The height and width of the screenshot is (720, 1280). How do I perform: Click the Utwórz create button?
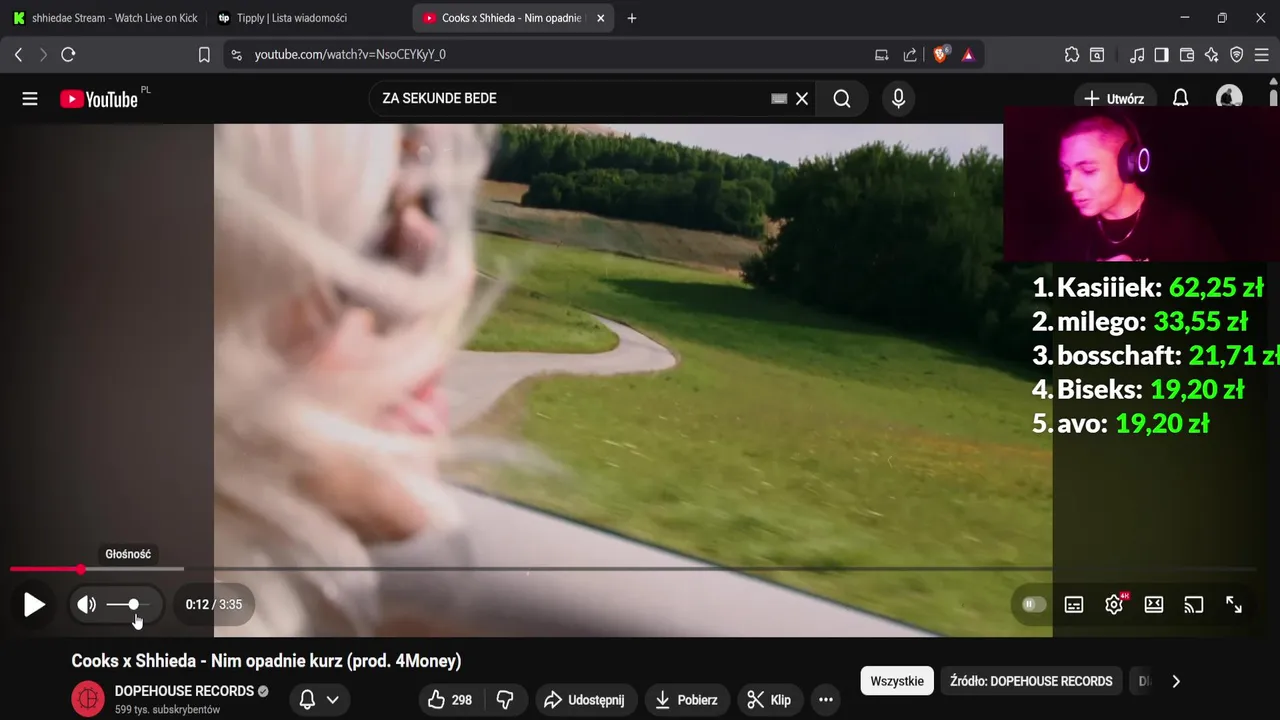tap(1114, 99)
